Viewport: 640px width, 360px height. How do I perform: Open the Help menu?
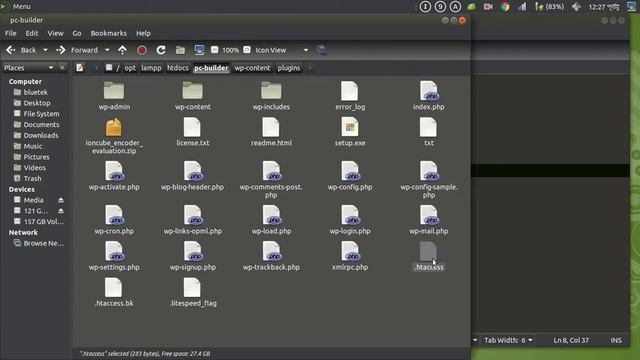tap(143, 33)
